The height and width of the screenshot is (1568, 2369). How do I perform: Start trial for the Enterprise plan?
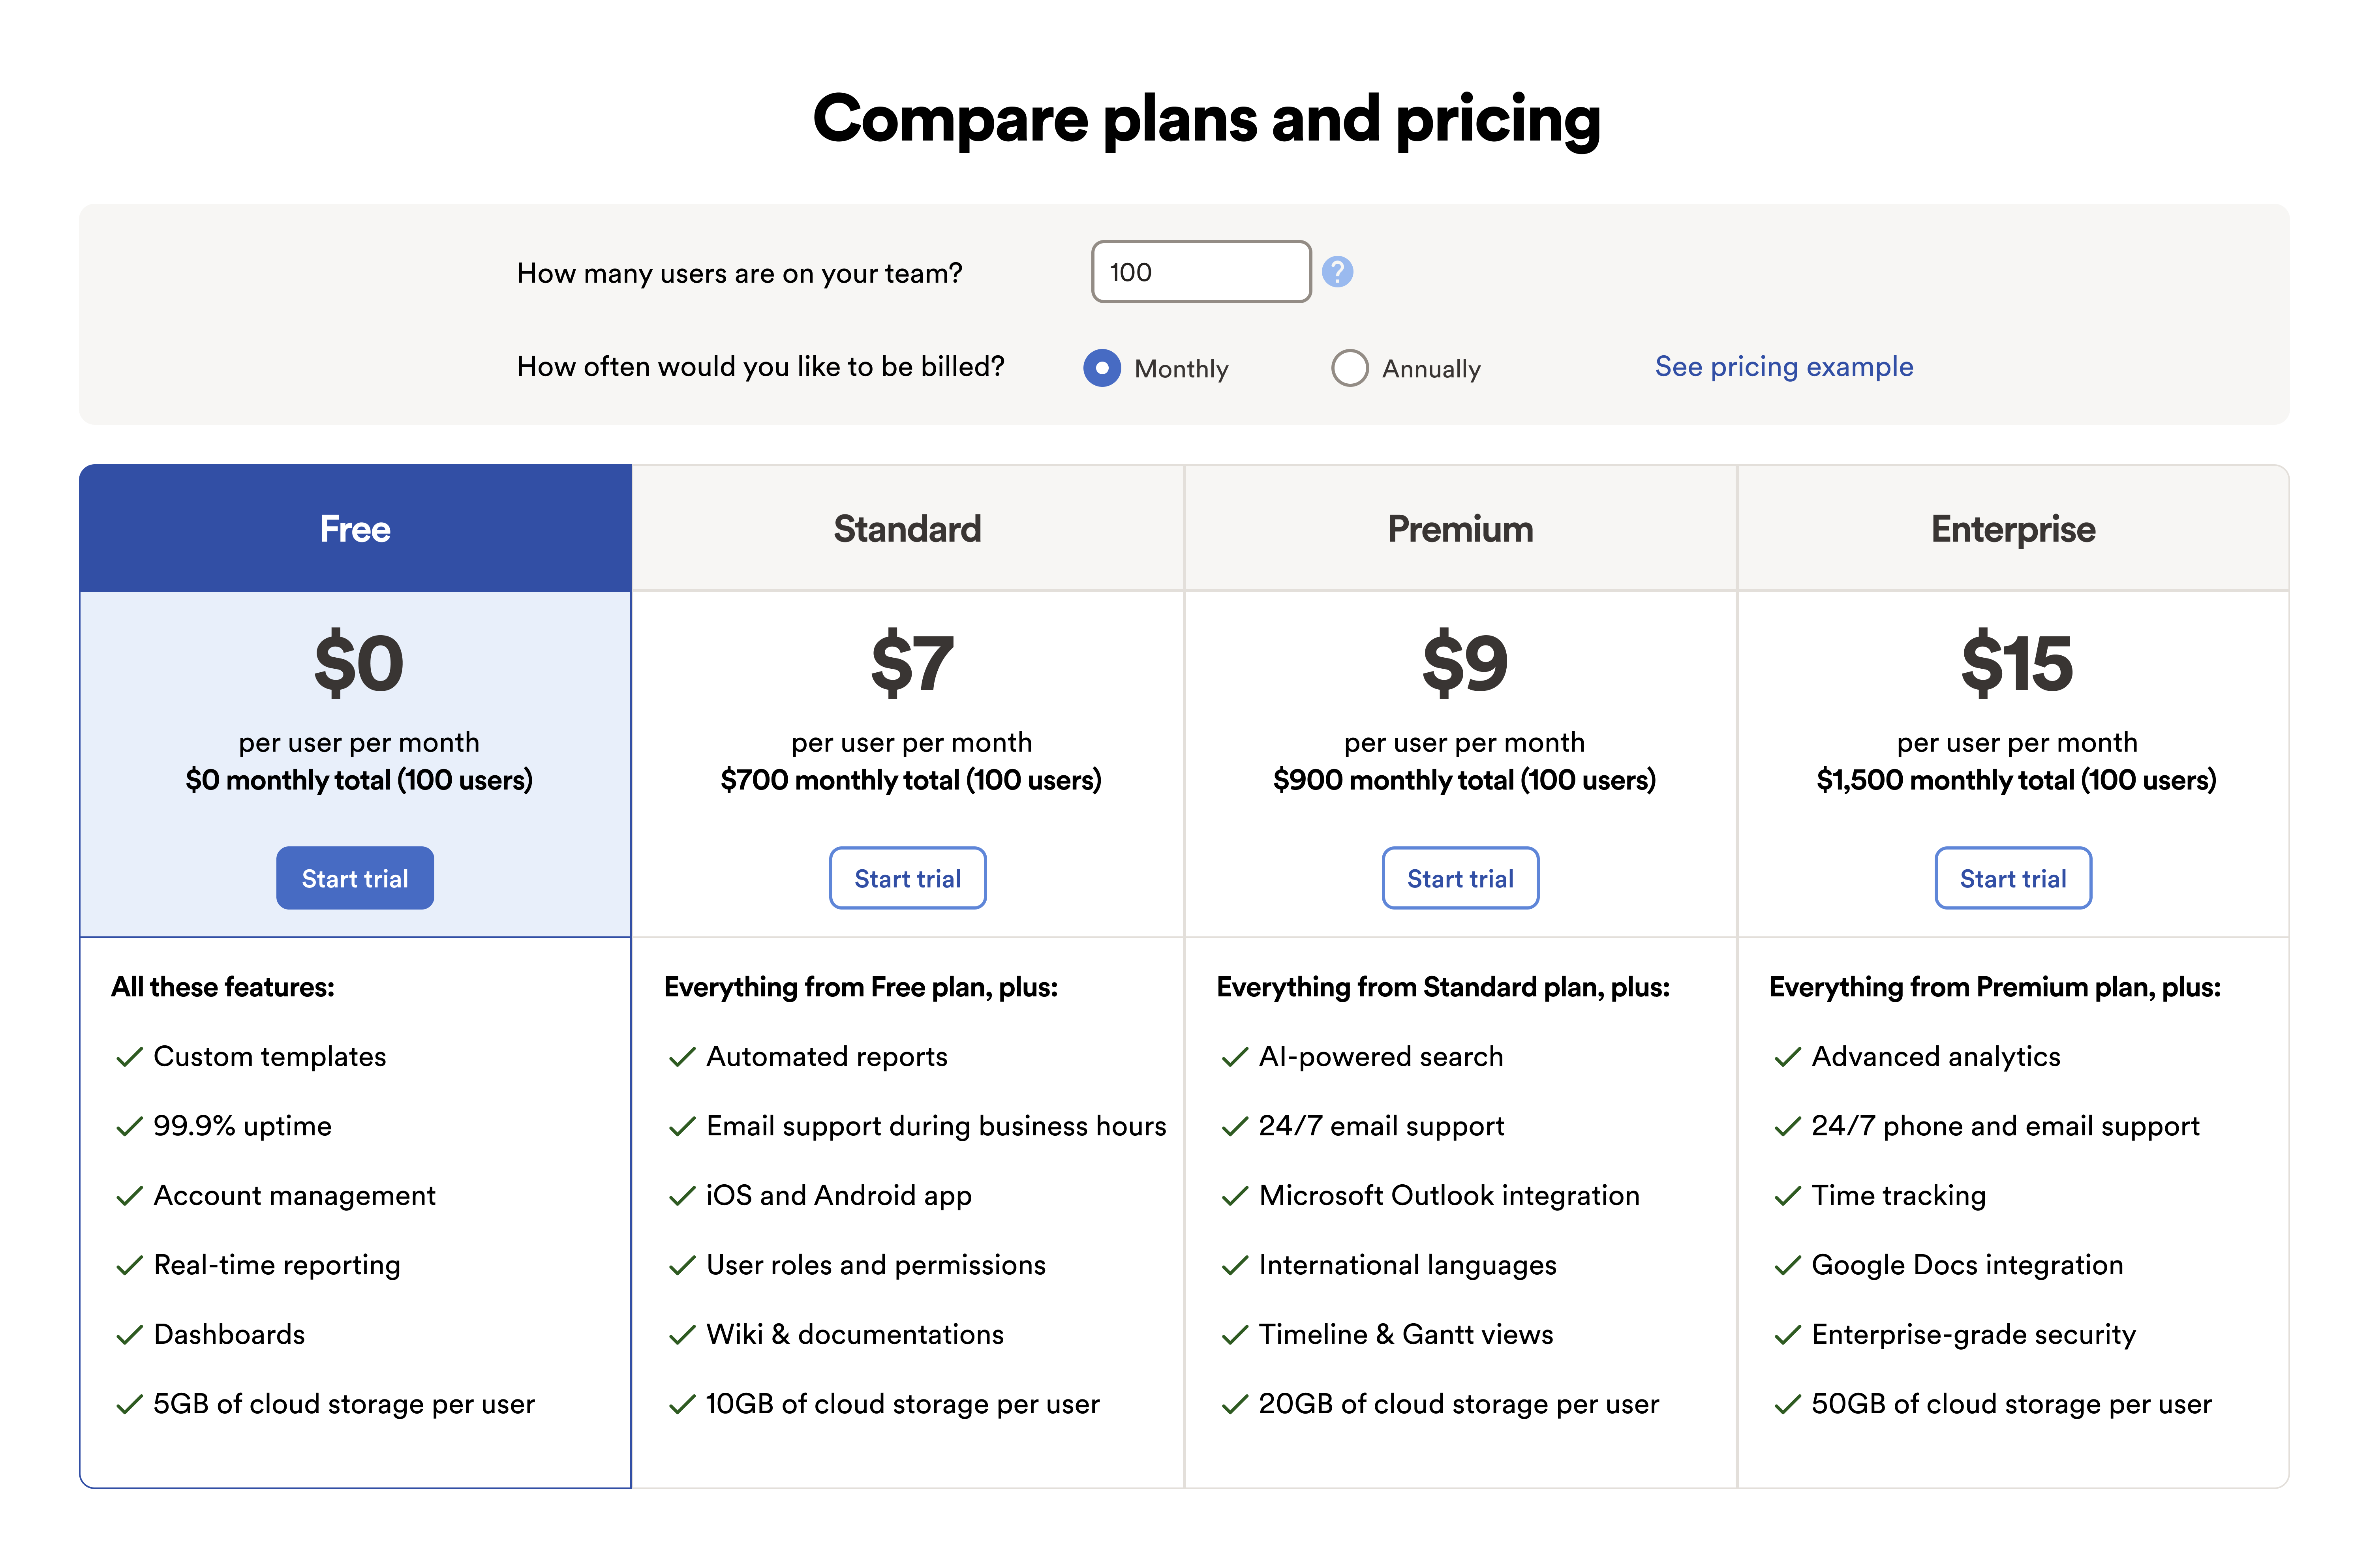tap(2013, 877)
